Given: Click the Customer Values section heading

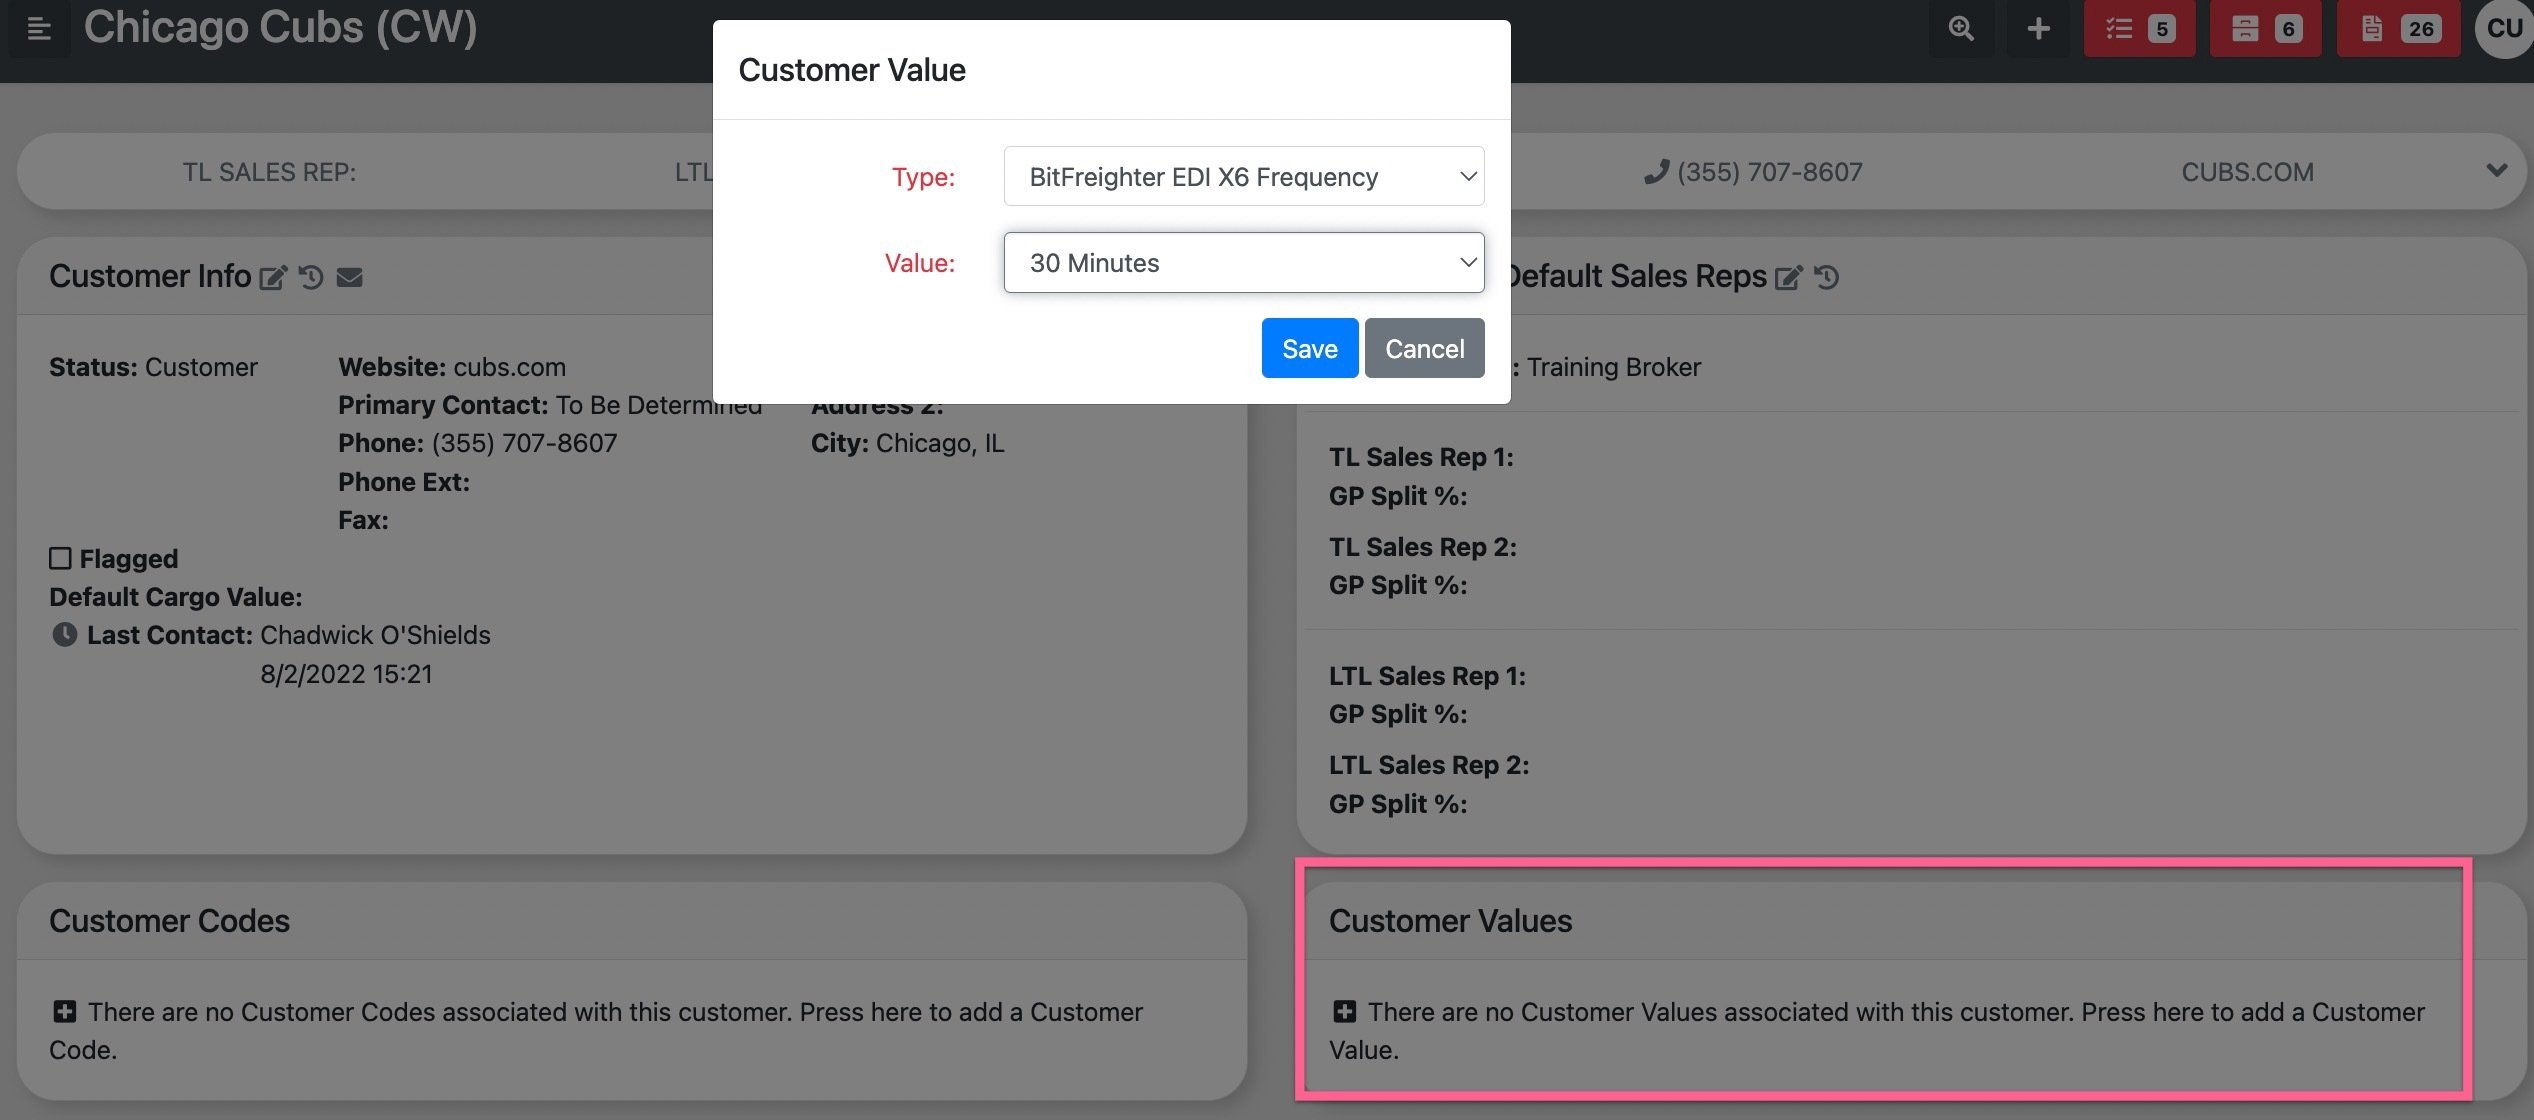Looking at the screenshot, I should 1450,921.
